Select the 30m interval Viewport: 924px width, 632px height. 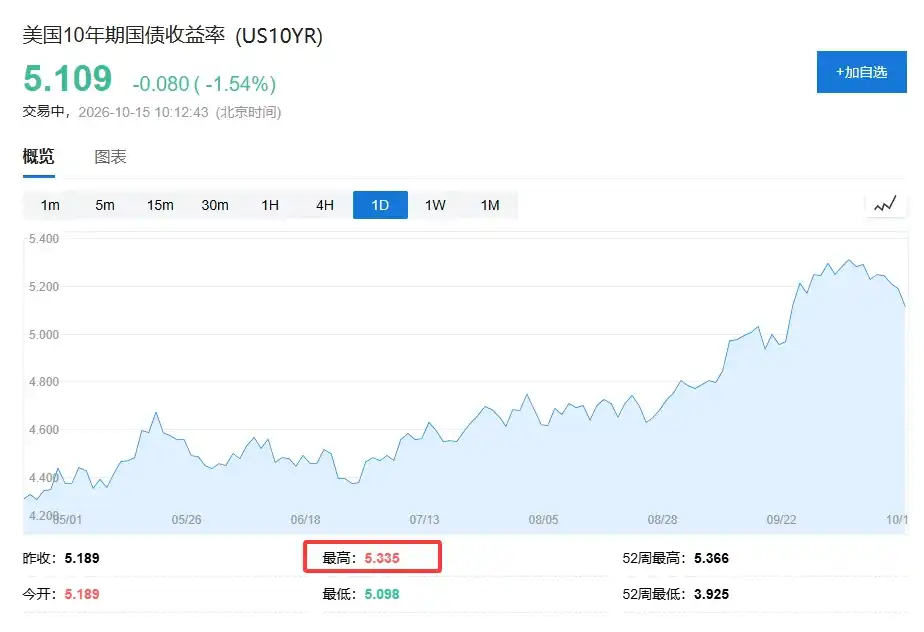(215, 205)
